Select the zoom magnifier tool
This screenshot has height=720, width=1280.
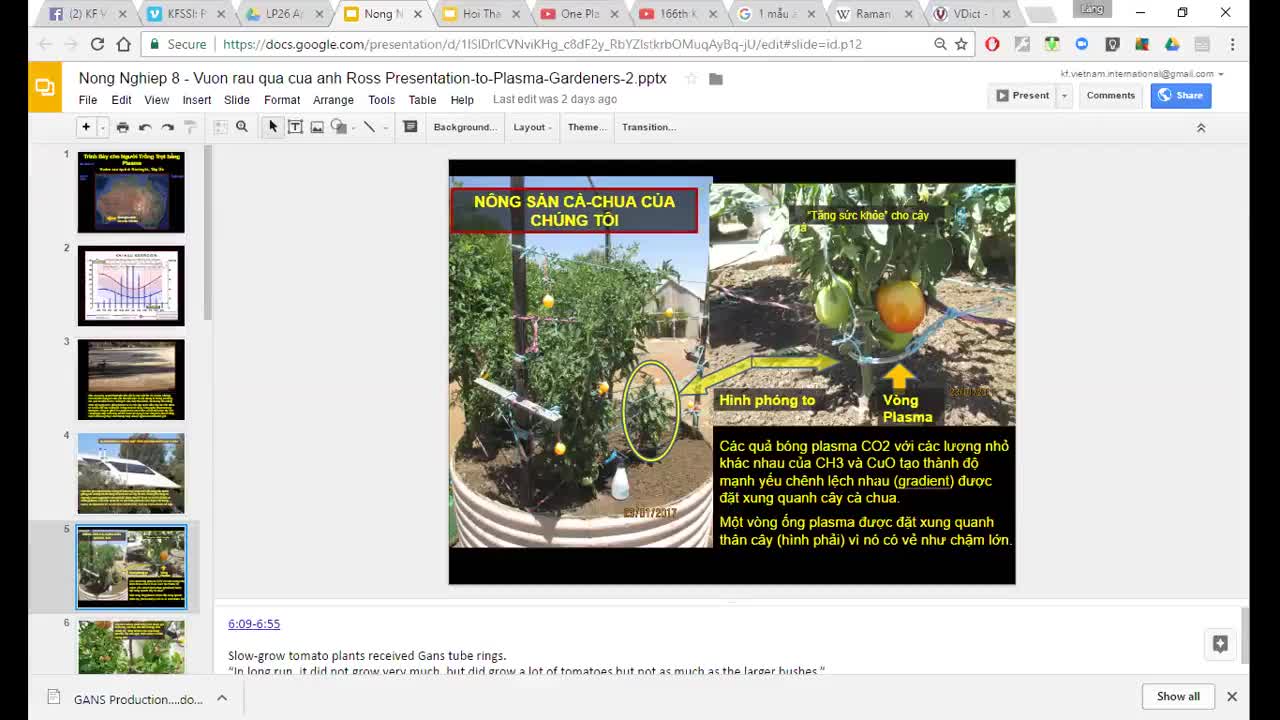point(242,127)
